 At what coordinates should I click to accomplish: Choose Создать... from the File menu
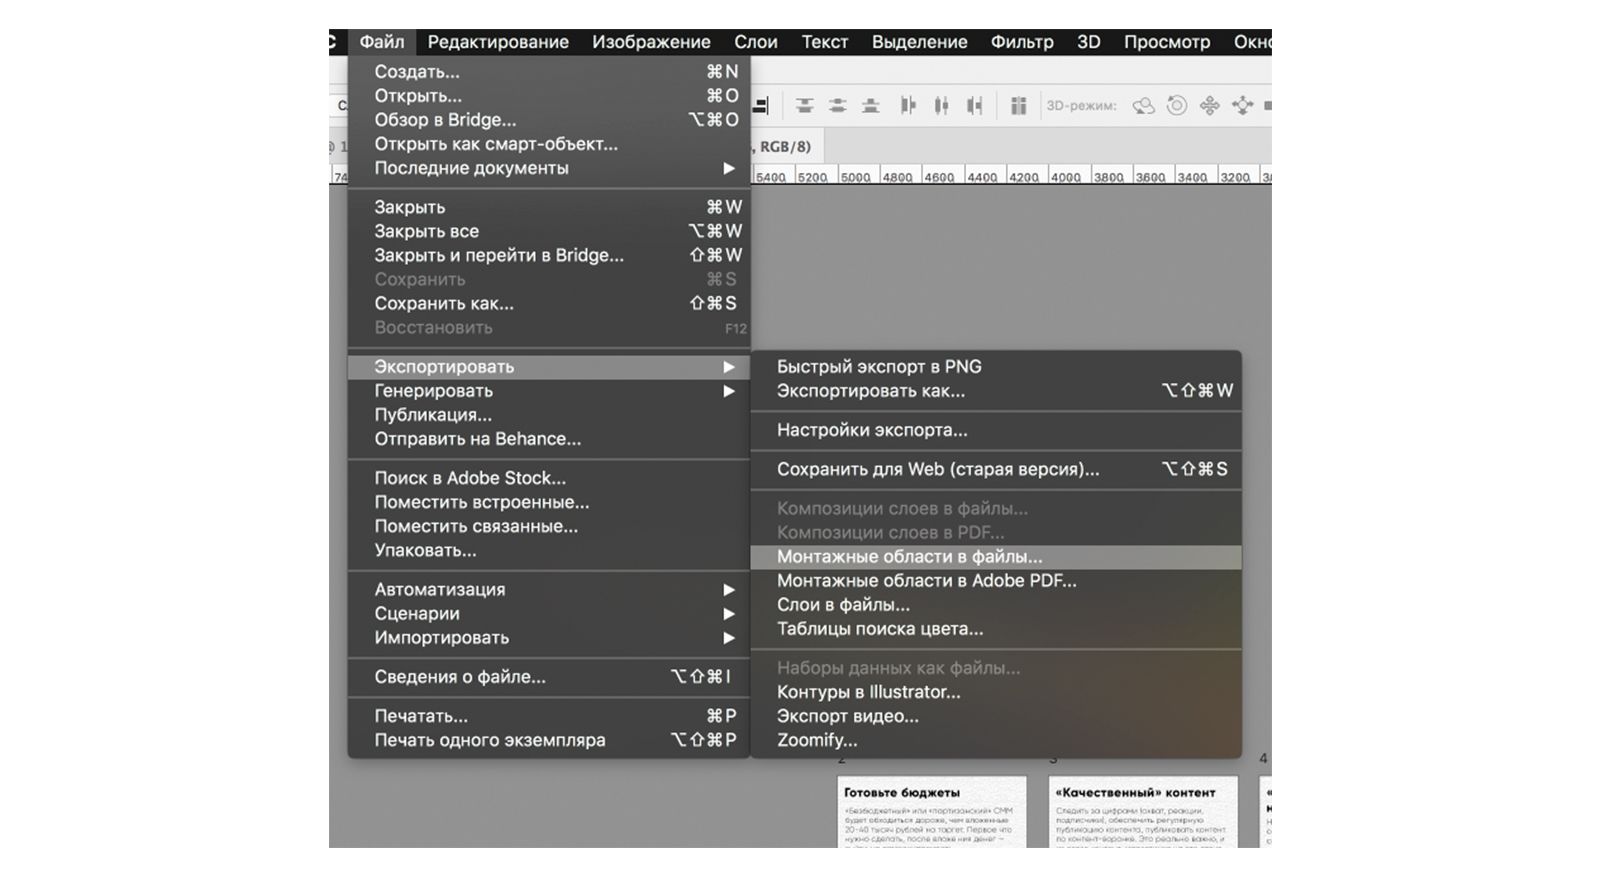(549, 72)
